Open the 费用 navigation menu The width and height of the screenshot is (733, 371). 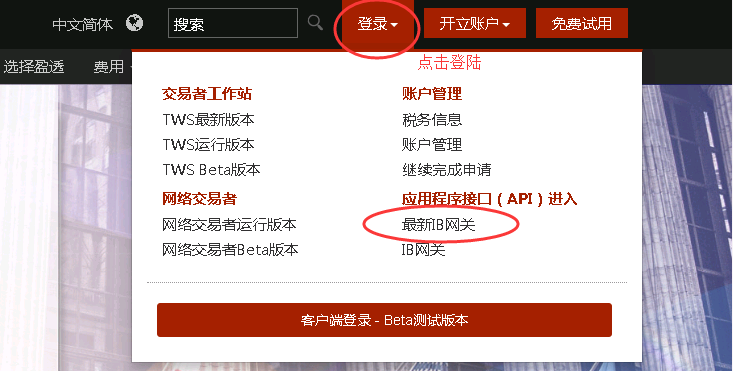pos(109,67)
